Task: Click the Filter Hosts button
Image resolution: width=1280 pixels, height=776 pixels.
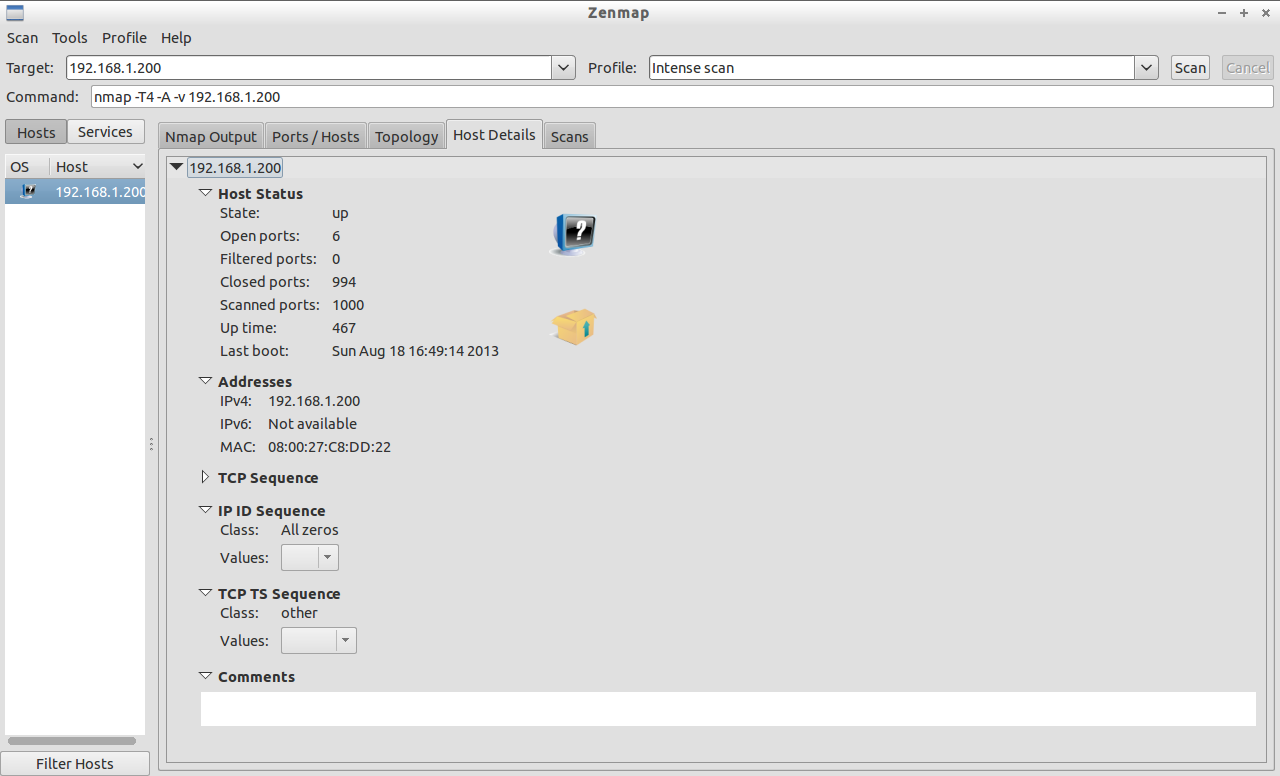Action: click(x=75, y=763)
